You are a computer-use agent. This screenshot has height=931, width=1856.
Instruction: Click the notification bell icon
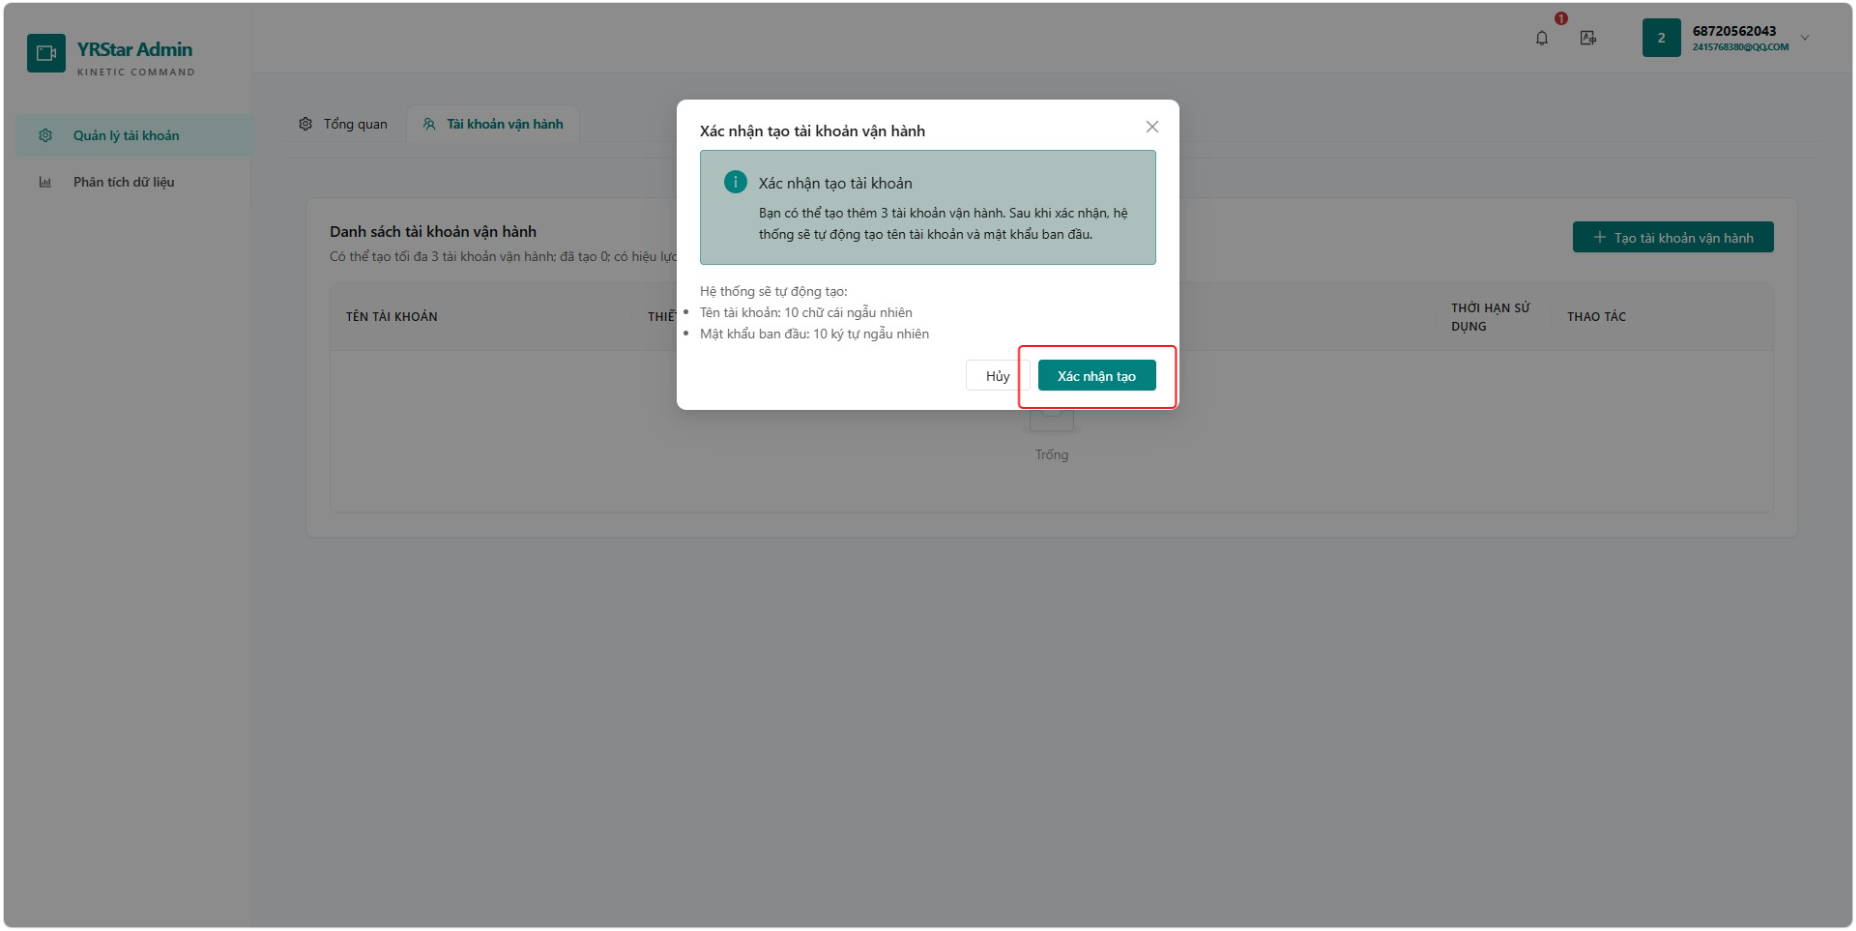(x=1541, y=38)
